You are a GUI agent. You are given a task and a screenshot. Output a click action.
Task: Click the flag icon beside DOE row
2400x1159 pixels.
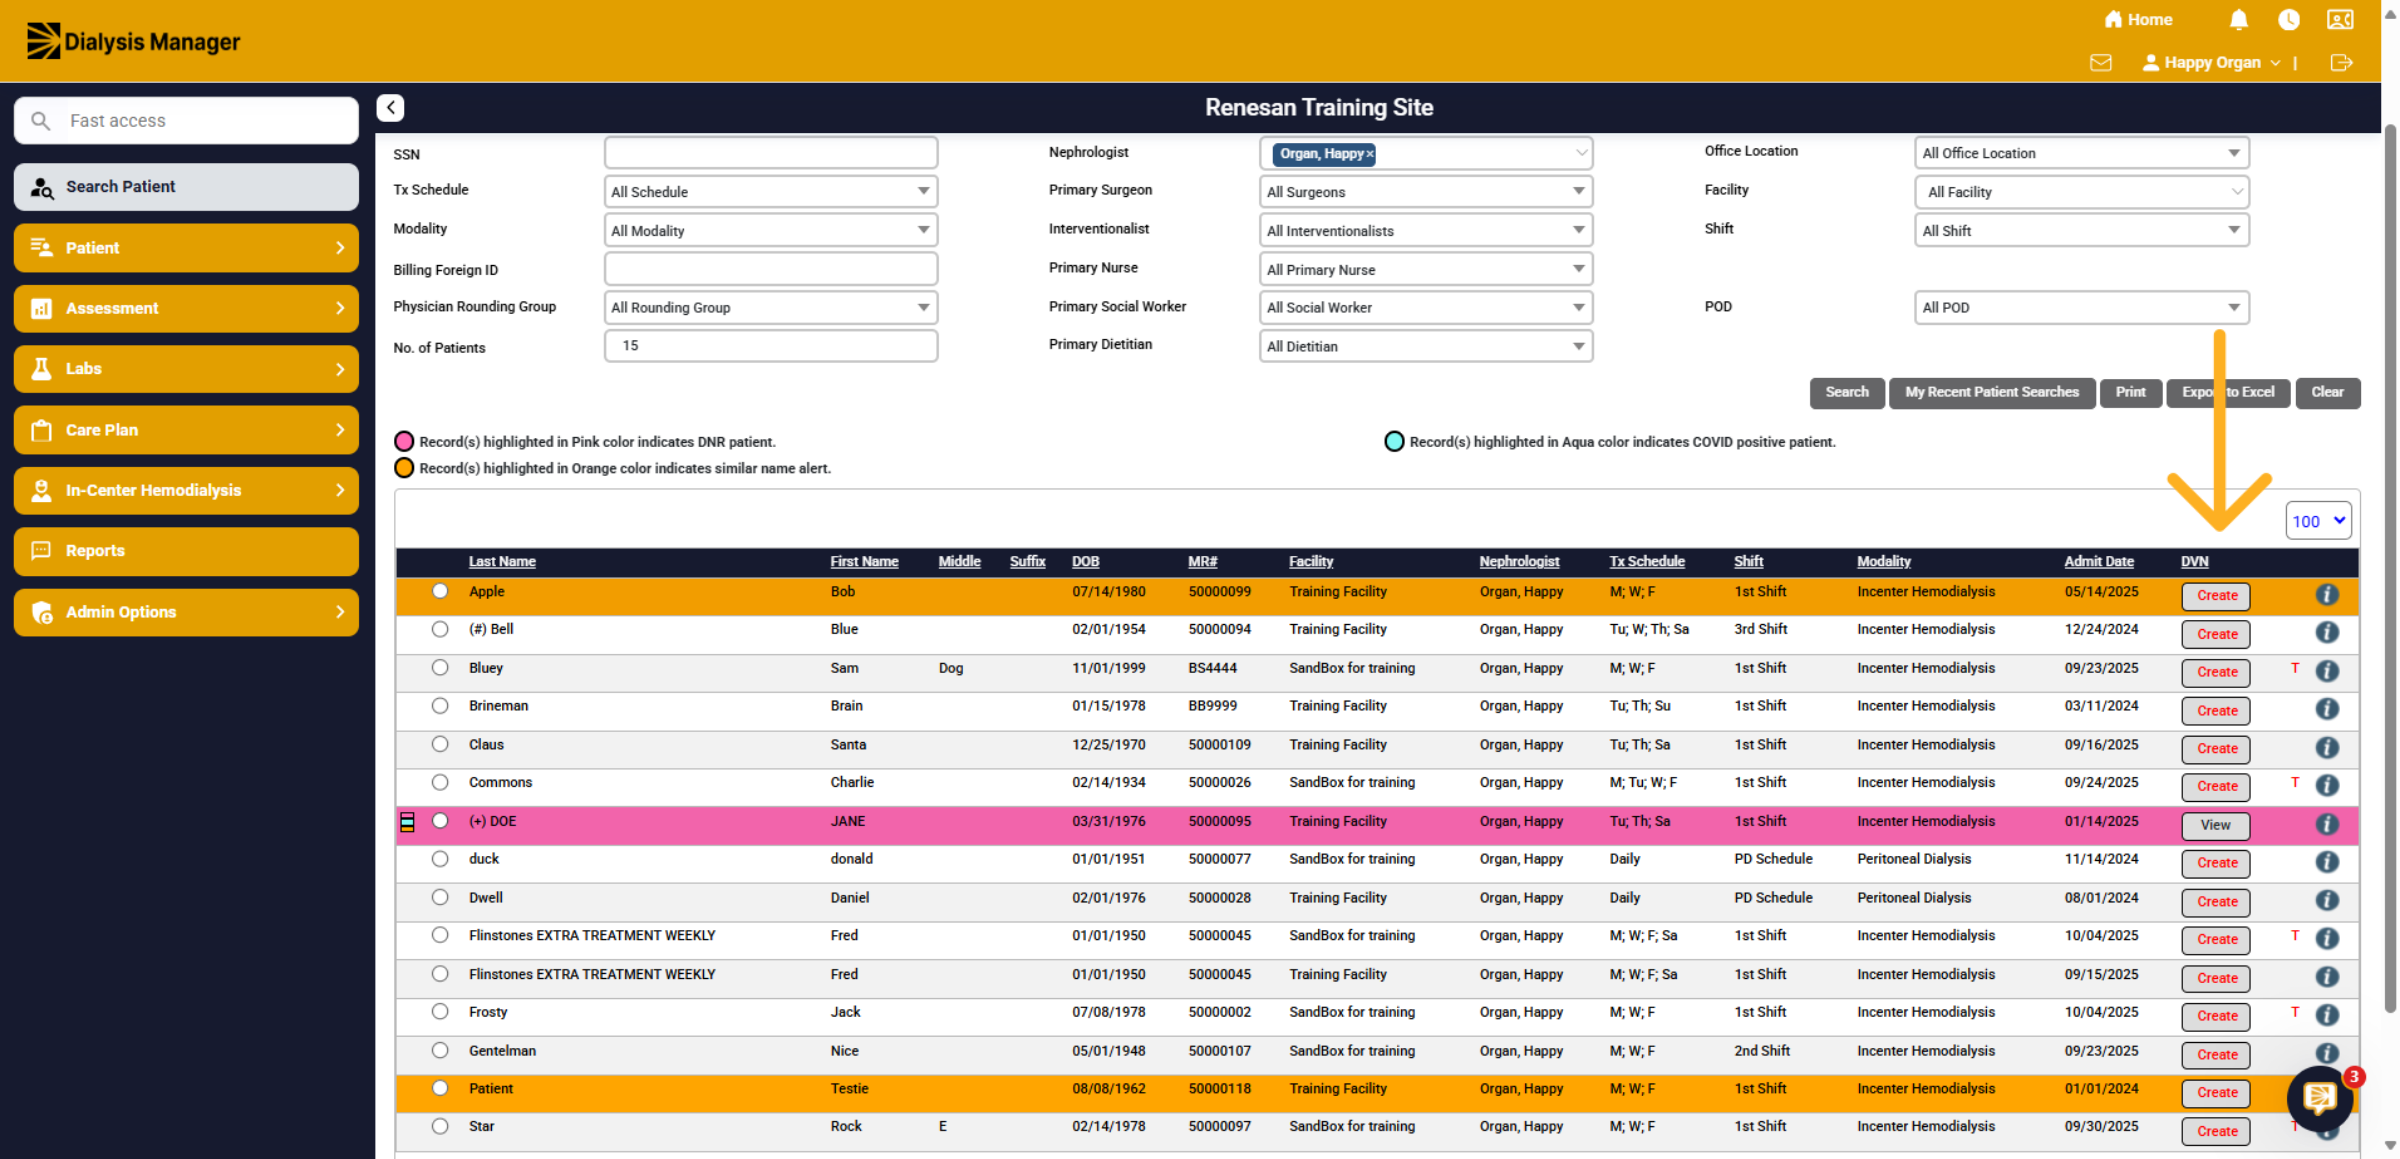pos(407,822)
